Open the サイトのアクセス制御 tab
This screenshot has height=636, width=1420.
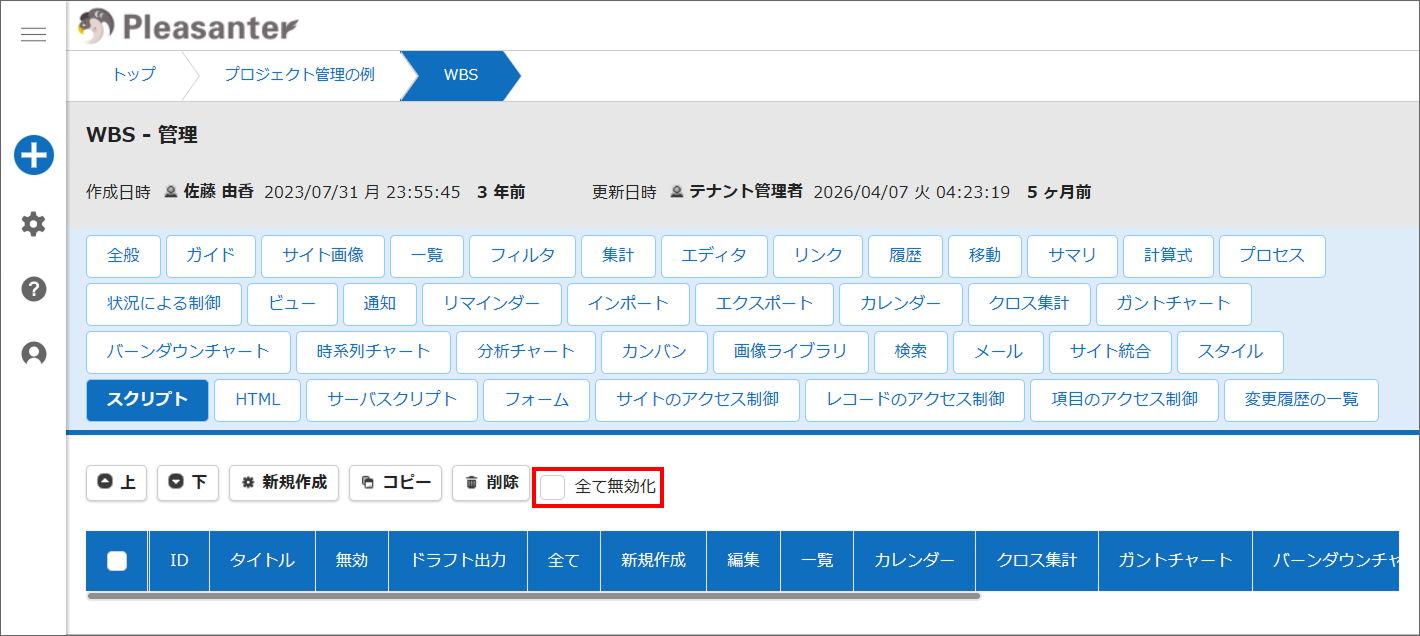coord(697,400)
